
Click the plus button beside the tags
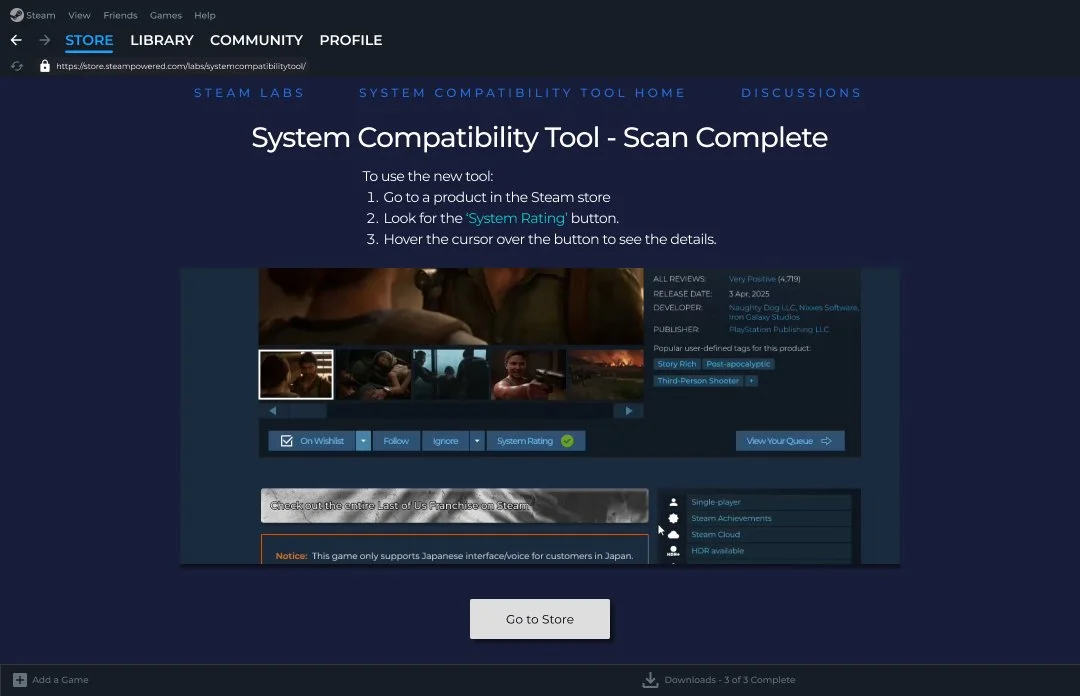click(x=751, y=380)
